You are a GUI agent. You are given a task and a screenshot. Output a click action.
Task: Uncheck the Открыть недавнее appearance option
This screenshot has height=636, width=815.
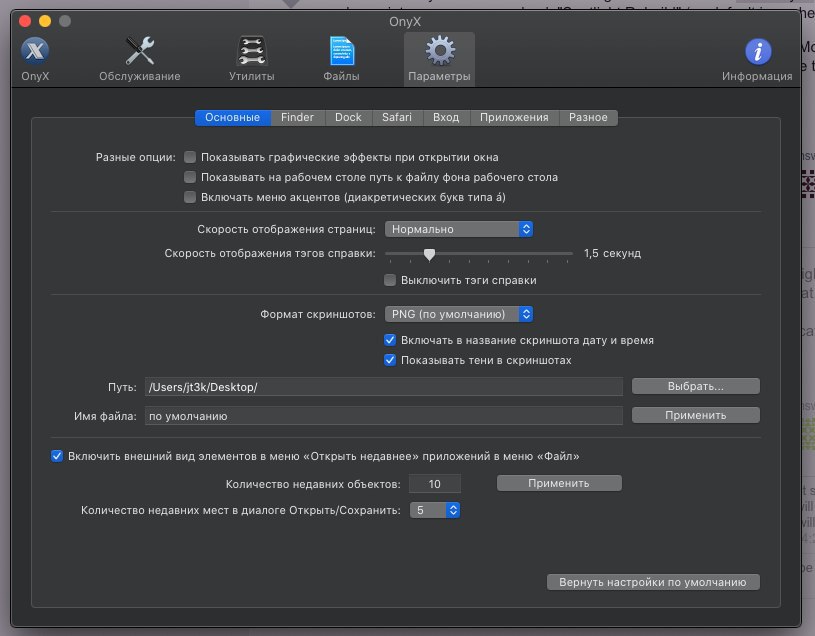(x=57, y=456)
